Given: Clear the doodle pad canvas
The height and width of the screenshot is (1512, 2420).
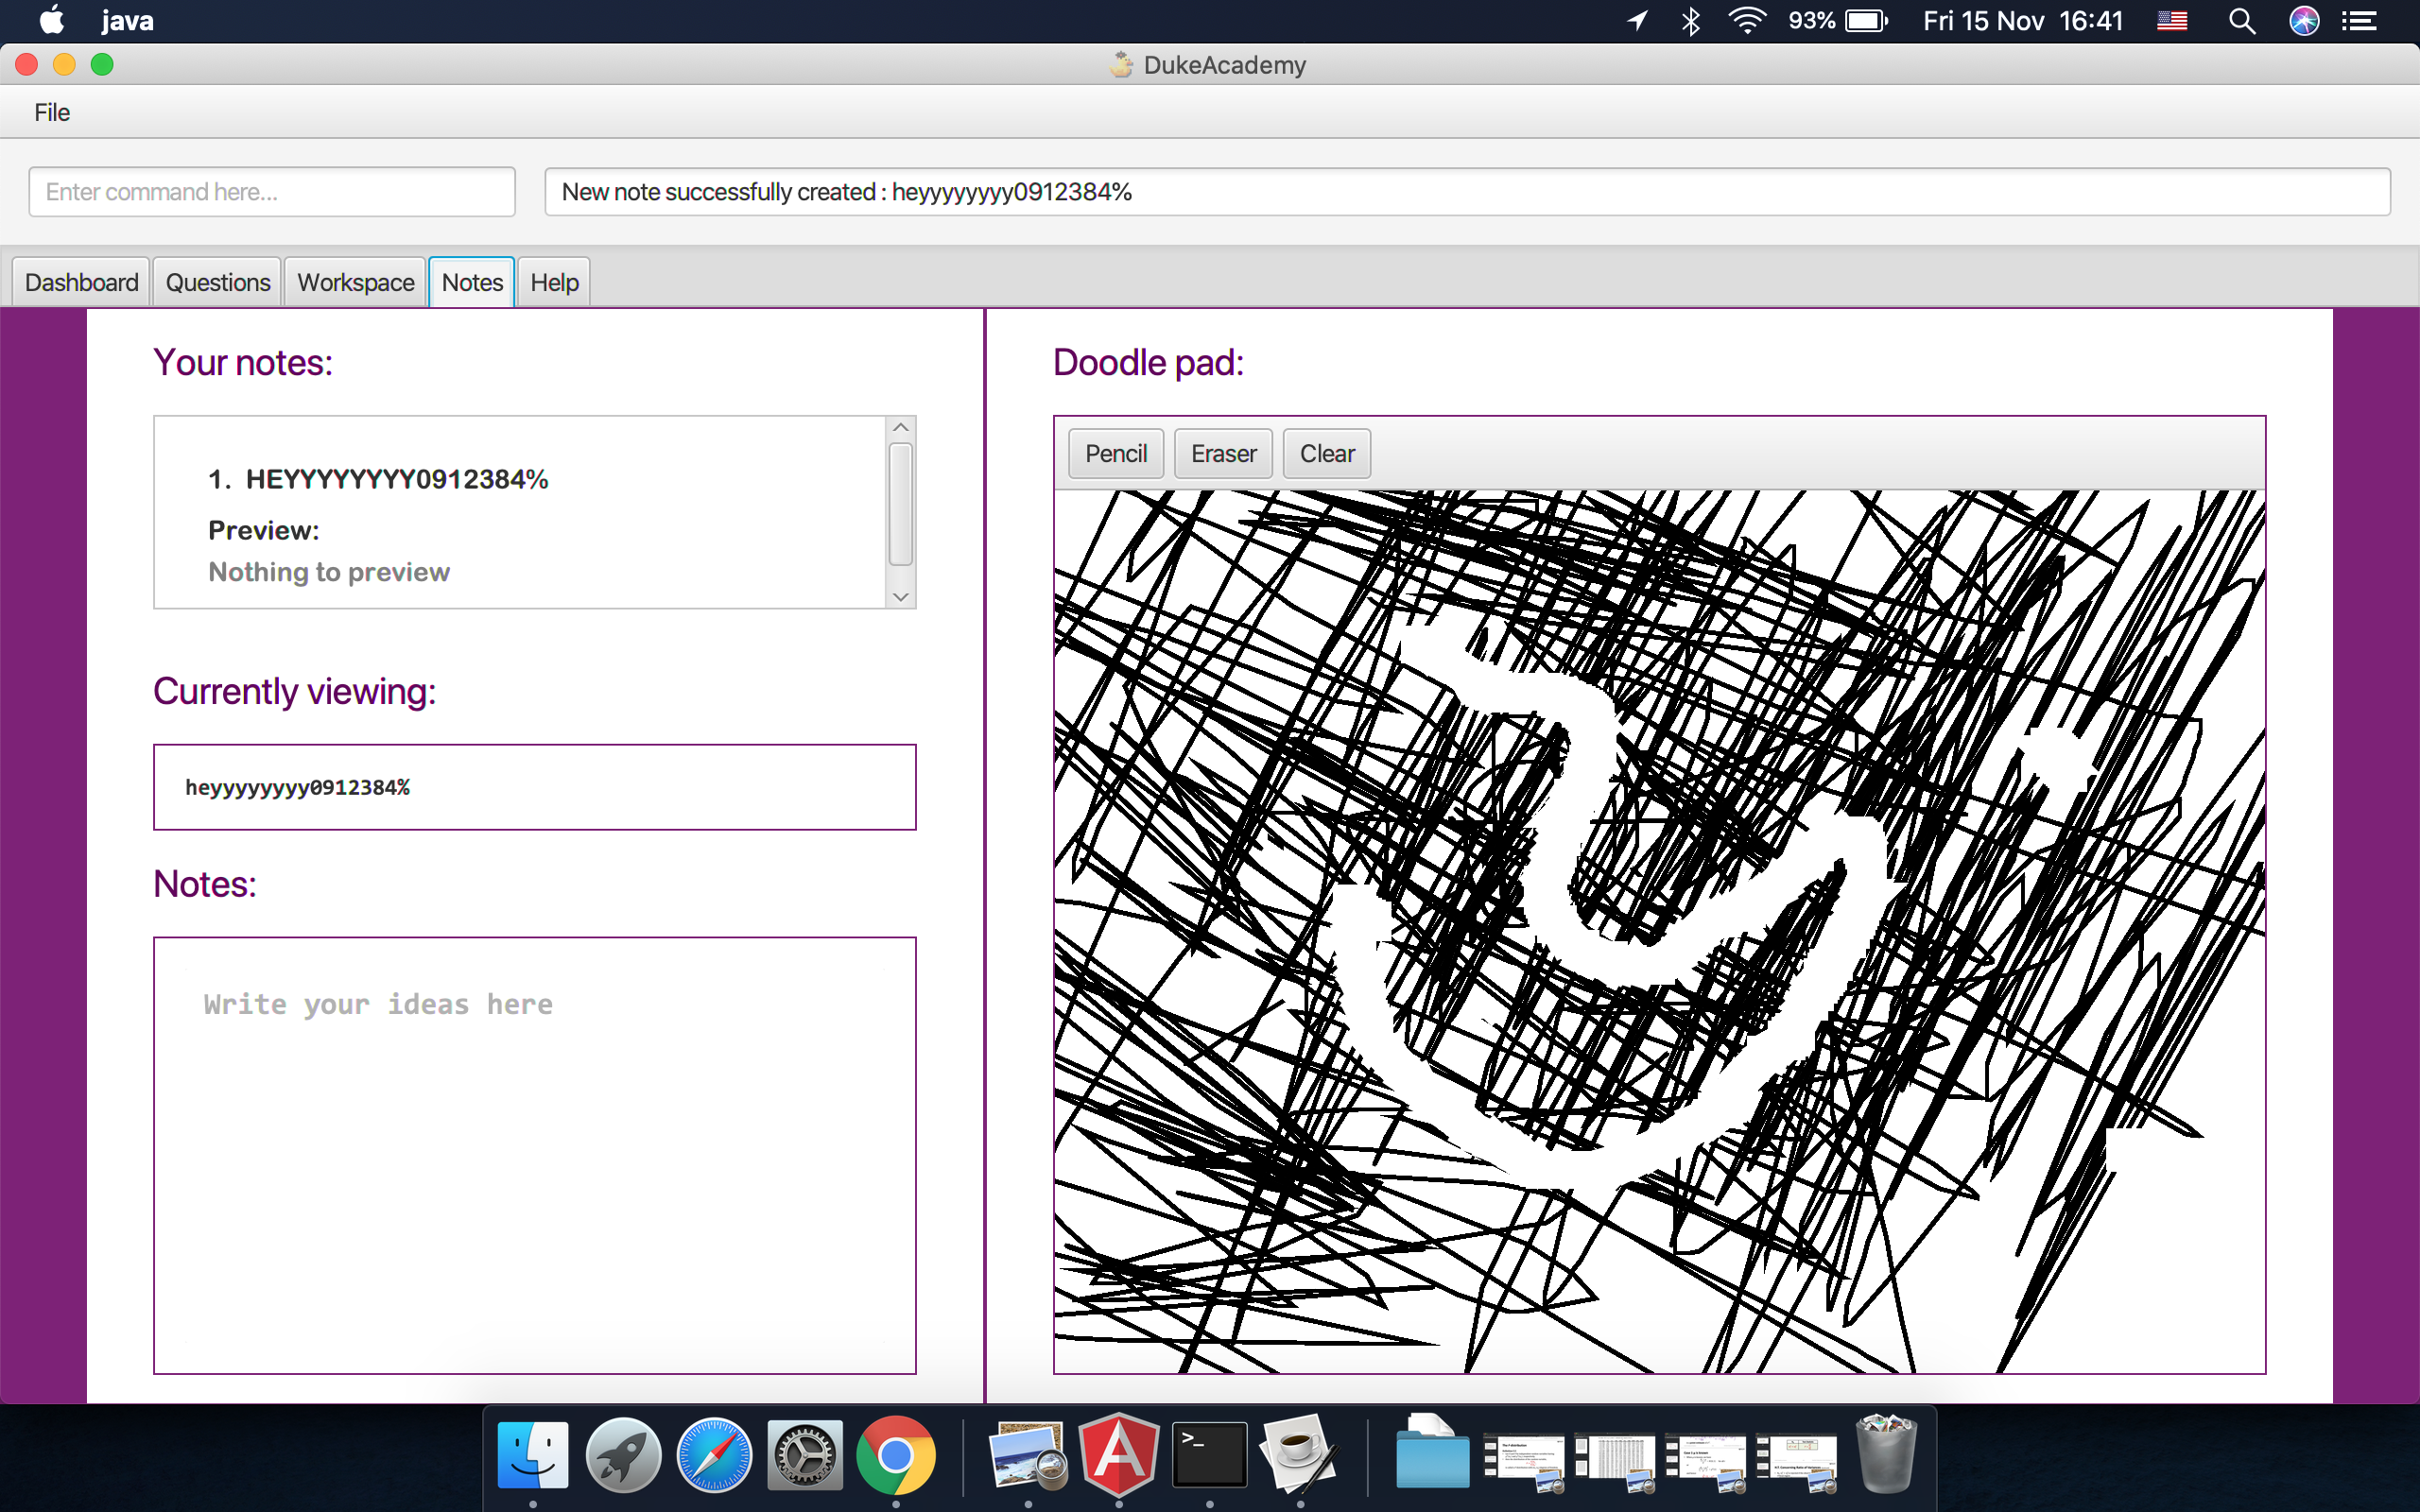Looking at the screenshot, I should pos(1326,454).
